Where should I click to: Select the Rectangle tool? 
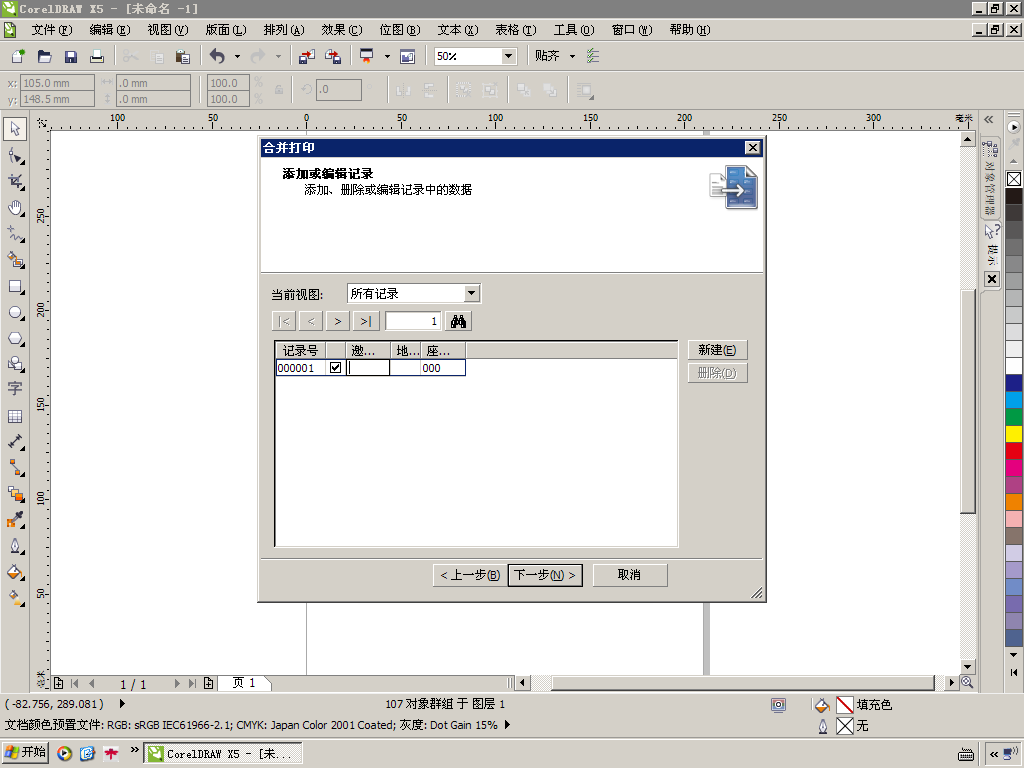click(15, 287)
